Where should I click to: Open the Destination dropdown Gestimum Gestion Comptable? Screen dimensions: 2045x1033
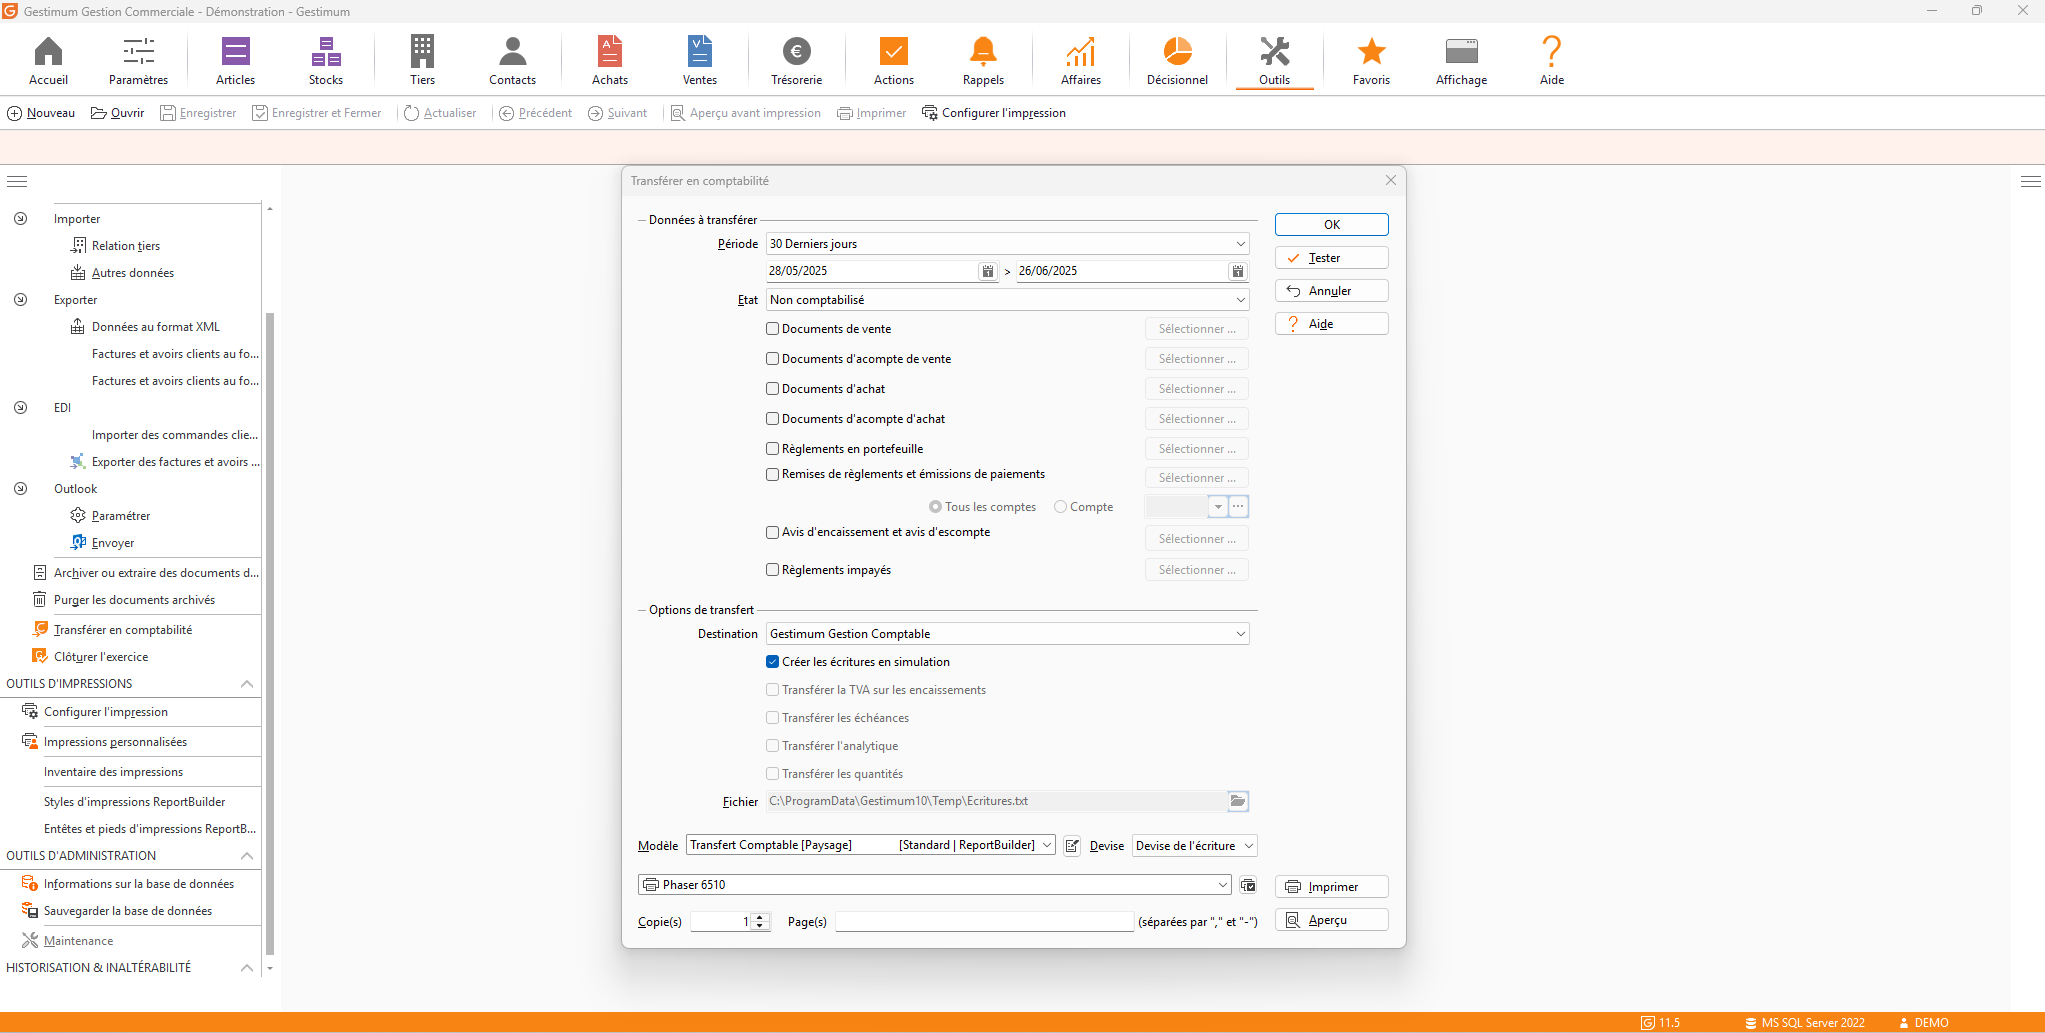coord(1007,634)
